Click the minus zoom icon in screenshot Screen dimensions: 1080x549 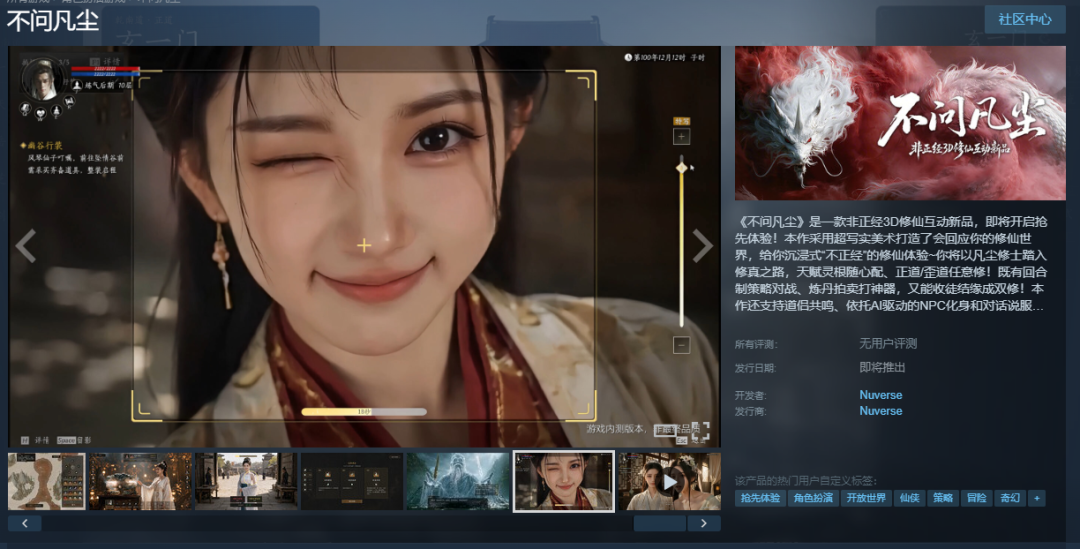click(x=681, y=344)
